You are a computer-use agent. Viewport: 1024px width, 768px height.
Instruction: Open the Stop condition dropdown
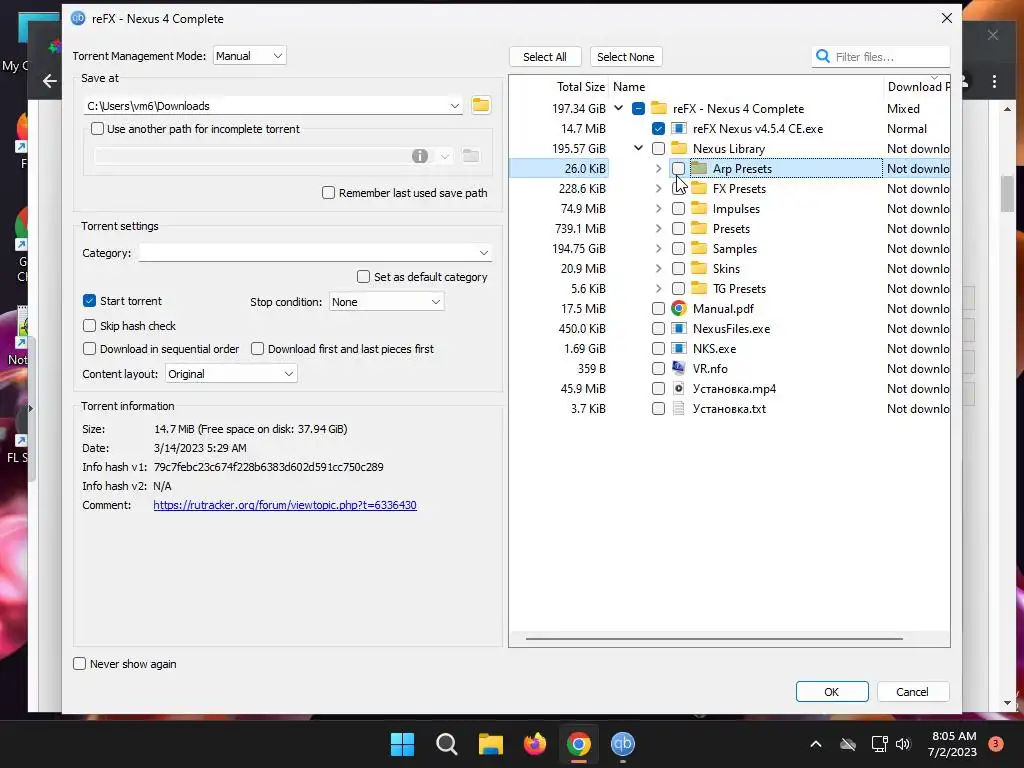386,302
